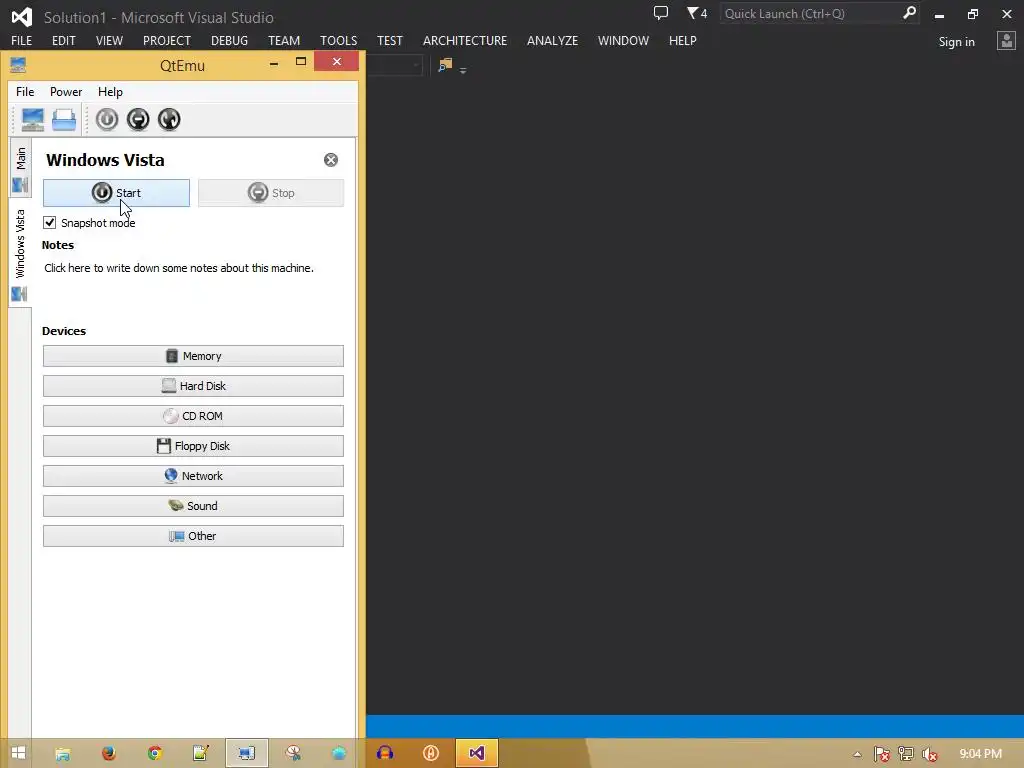
Task: Open the QtEmu Help menu
Action: [x=110, y=92]
